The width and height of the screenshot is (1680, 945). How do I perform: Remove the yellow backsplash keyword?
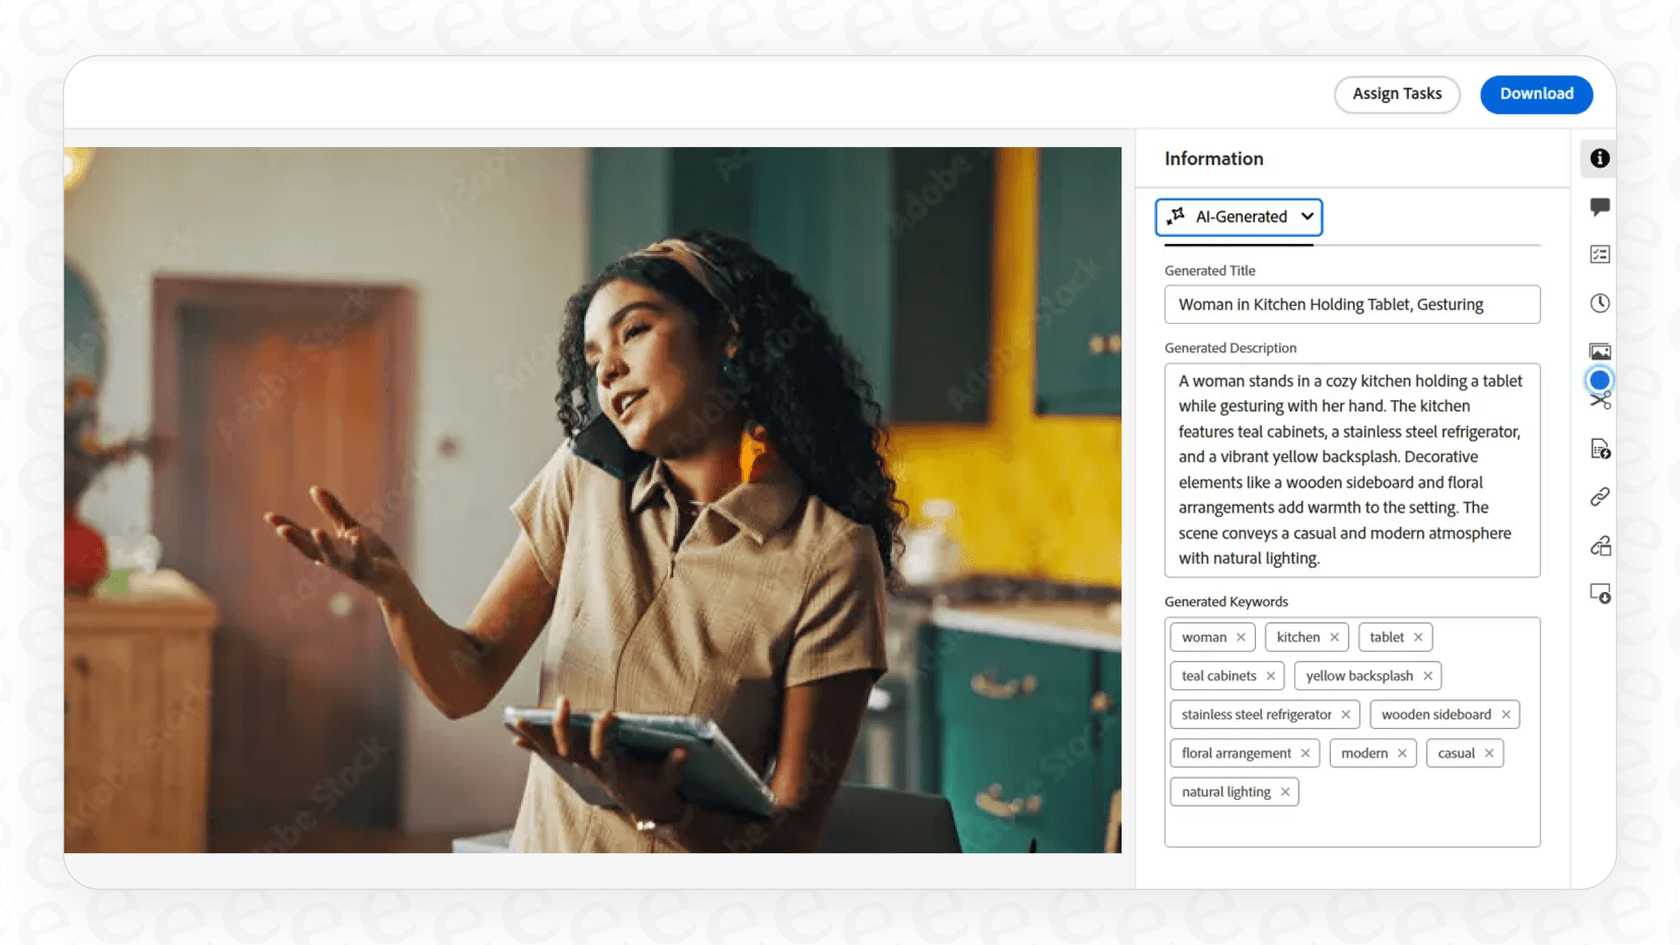[1427, 675]
